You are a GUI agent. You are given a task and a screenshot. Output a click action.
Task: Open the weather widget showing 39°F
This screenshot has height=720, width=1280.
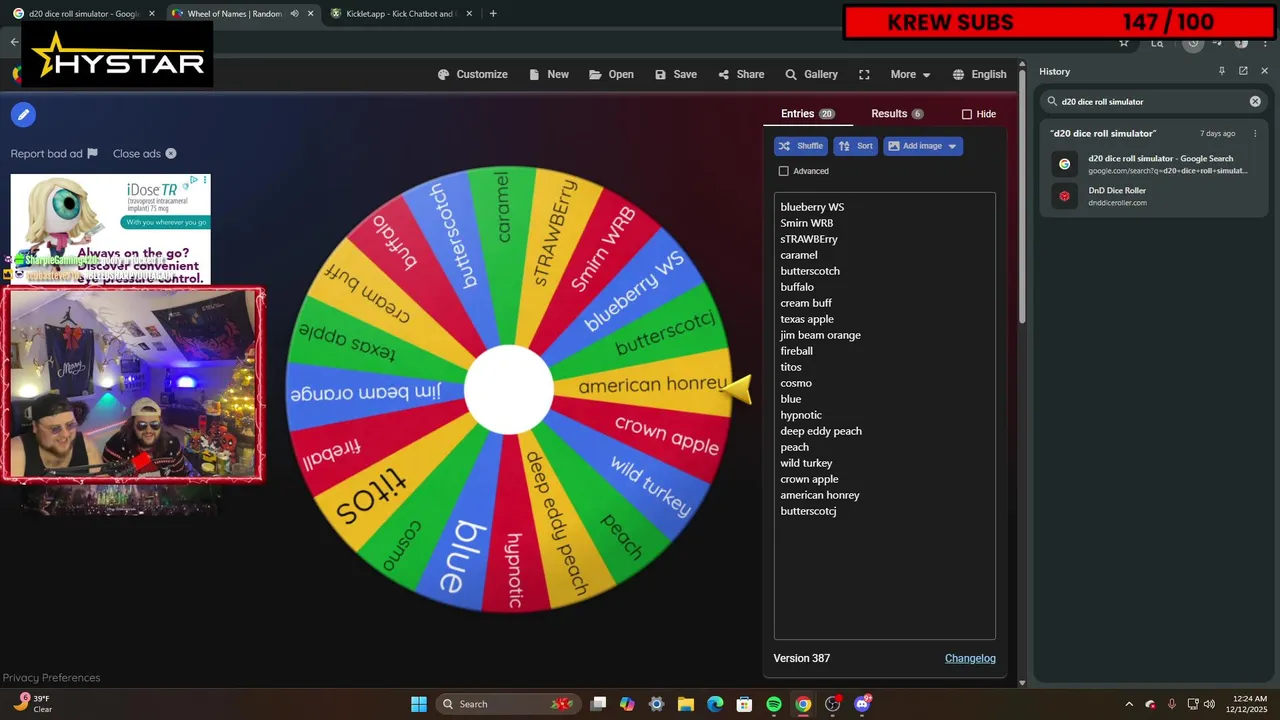pos(32,704)
